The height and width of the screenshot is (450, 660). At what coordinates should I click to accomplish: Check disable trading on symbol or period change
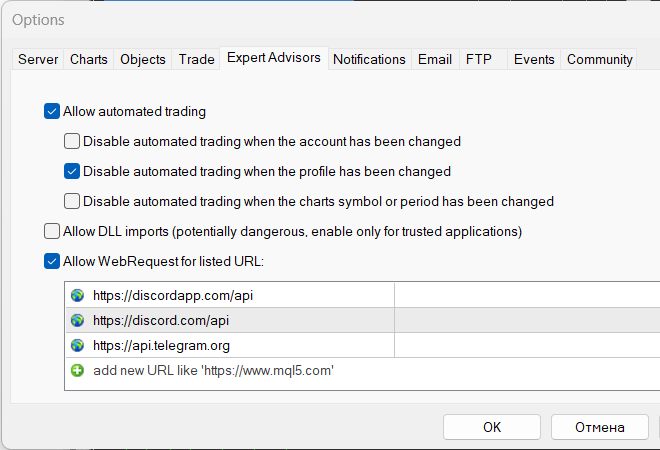72,201
